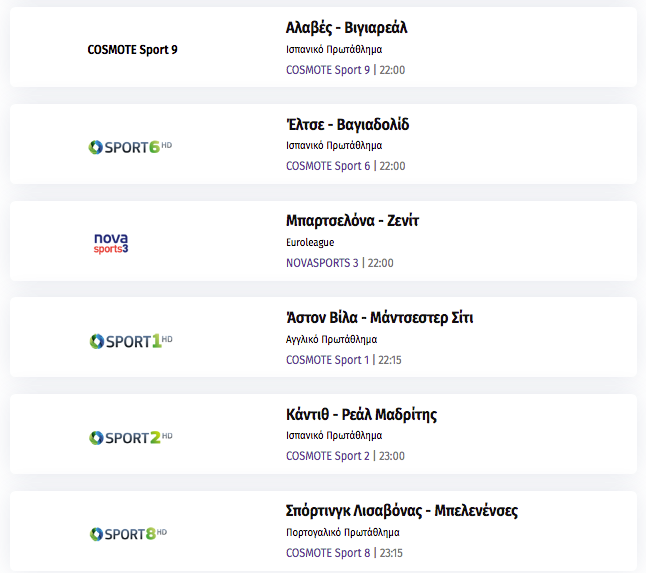Click the COSMOTE Sport 6 channel link
This screenshot has height=573, width=646.
328,166
